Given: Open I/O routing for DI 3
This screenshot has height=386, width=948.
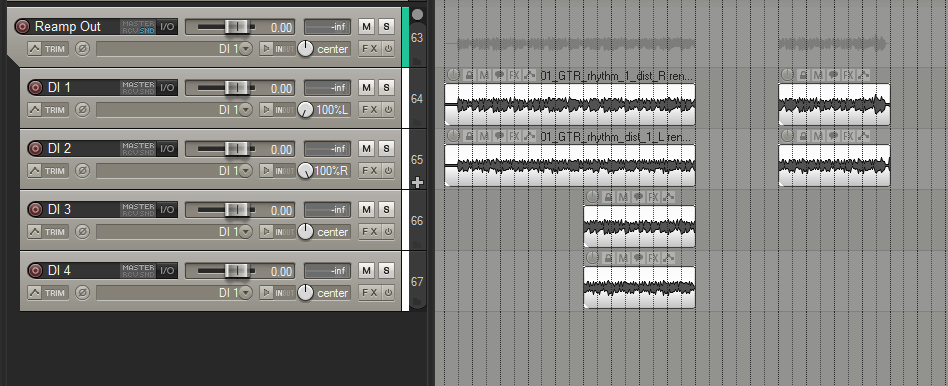Looking at the screenshot, I should [x=167, y=210].
